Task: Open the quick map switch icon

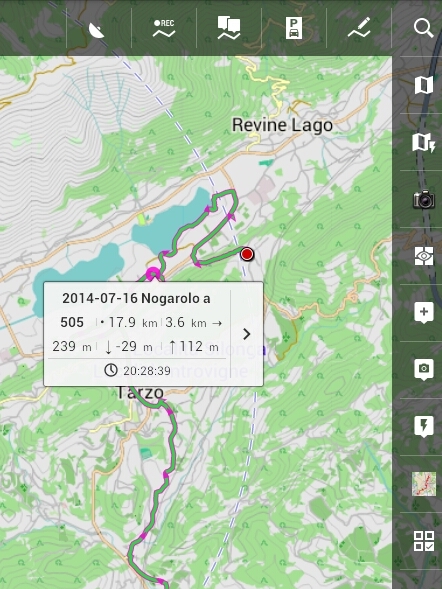Action: pos(424,142)
